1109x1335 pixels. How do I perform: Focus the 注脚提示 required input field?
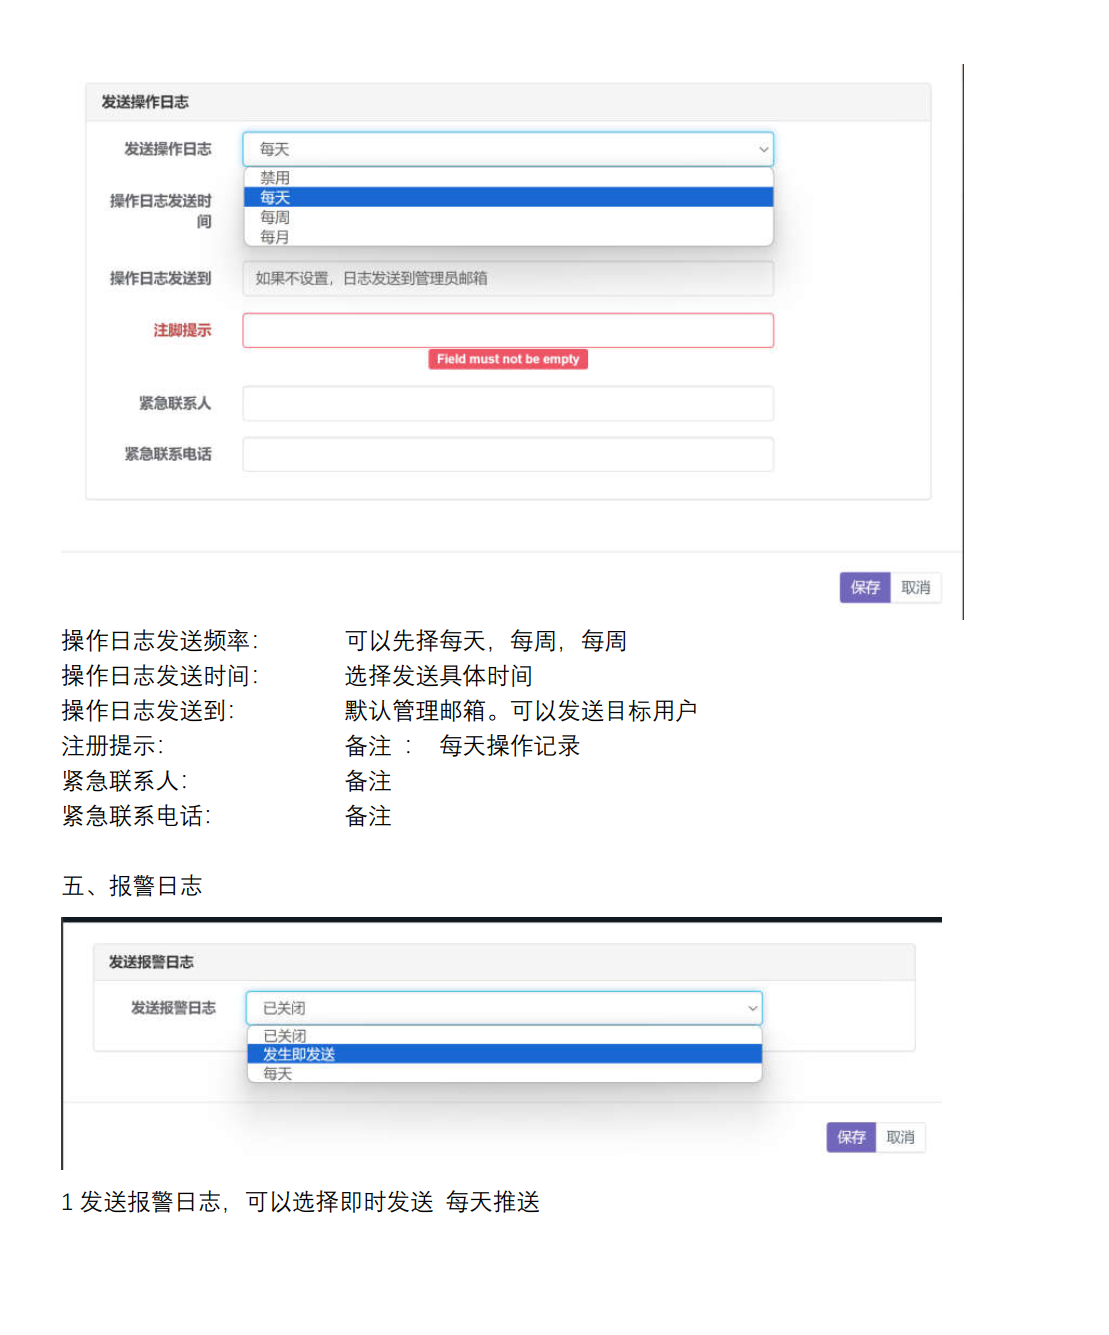pos(508,330)
